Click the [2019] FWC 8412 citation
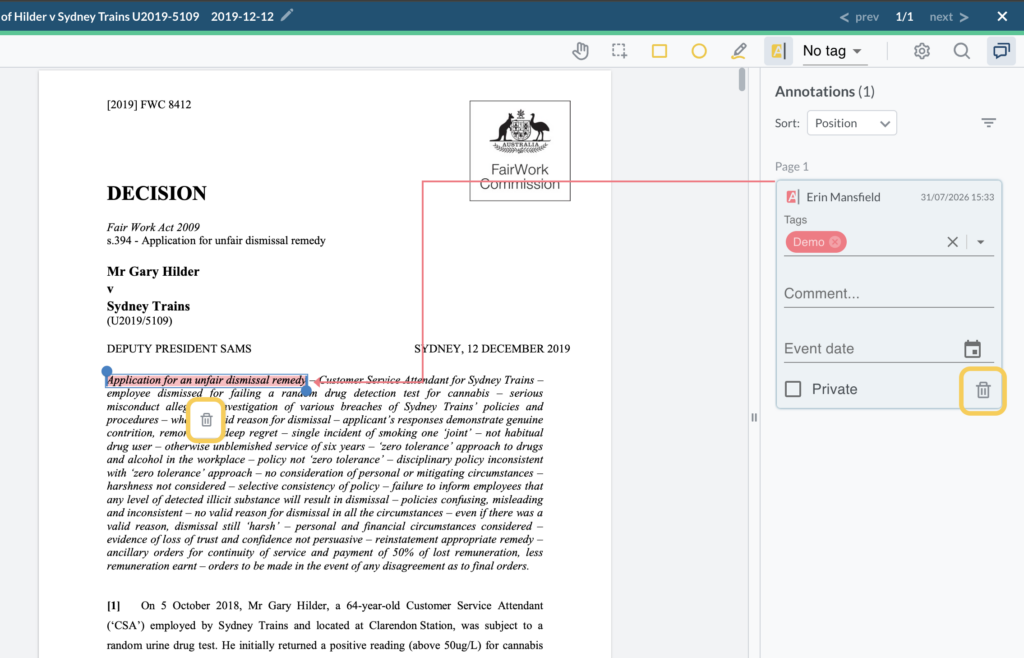 (x=149, y=104)
